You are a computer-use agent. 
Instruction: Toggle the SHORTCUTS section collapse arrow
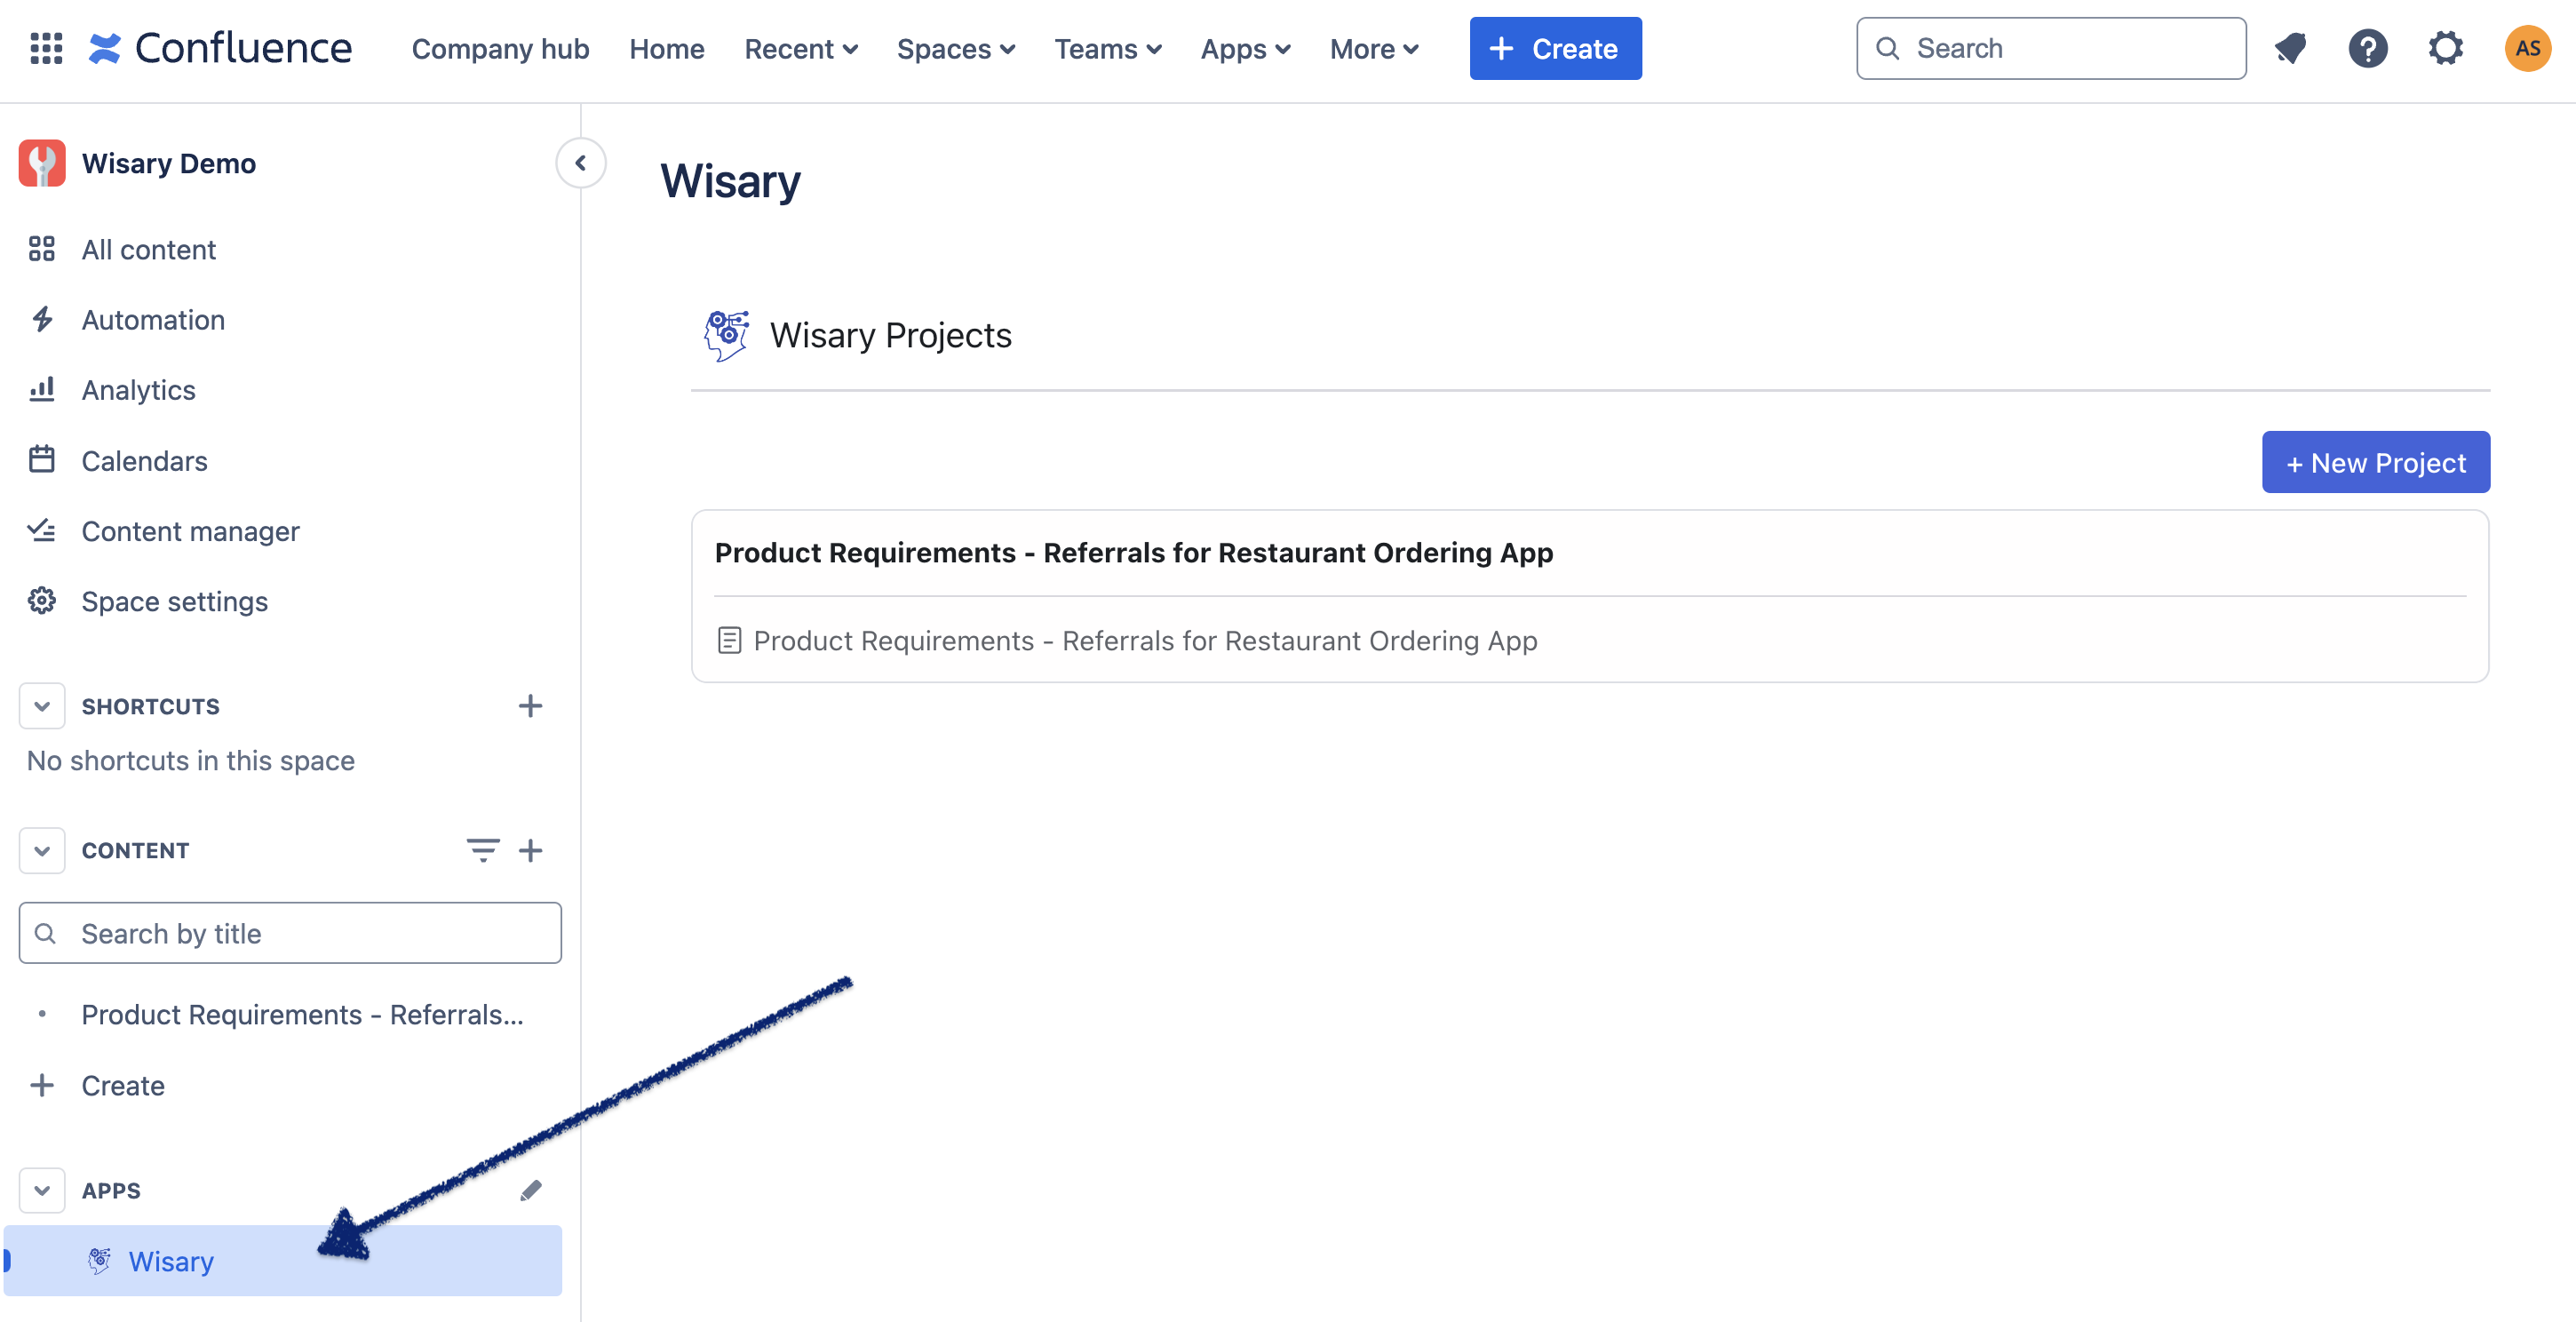click(x=42, y=705)
